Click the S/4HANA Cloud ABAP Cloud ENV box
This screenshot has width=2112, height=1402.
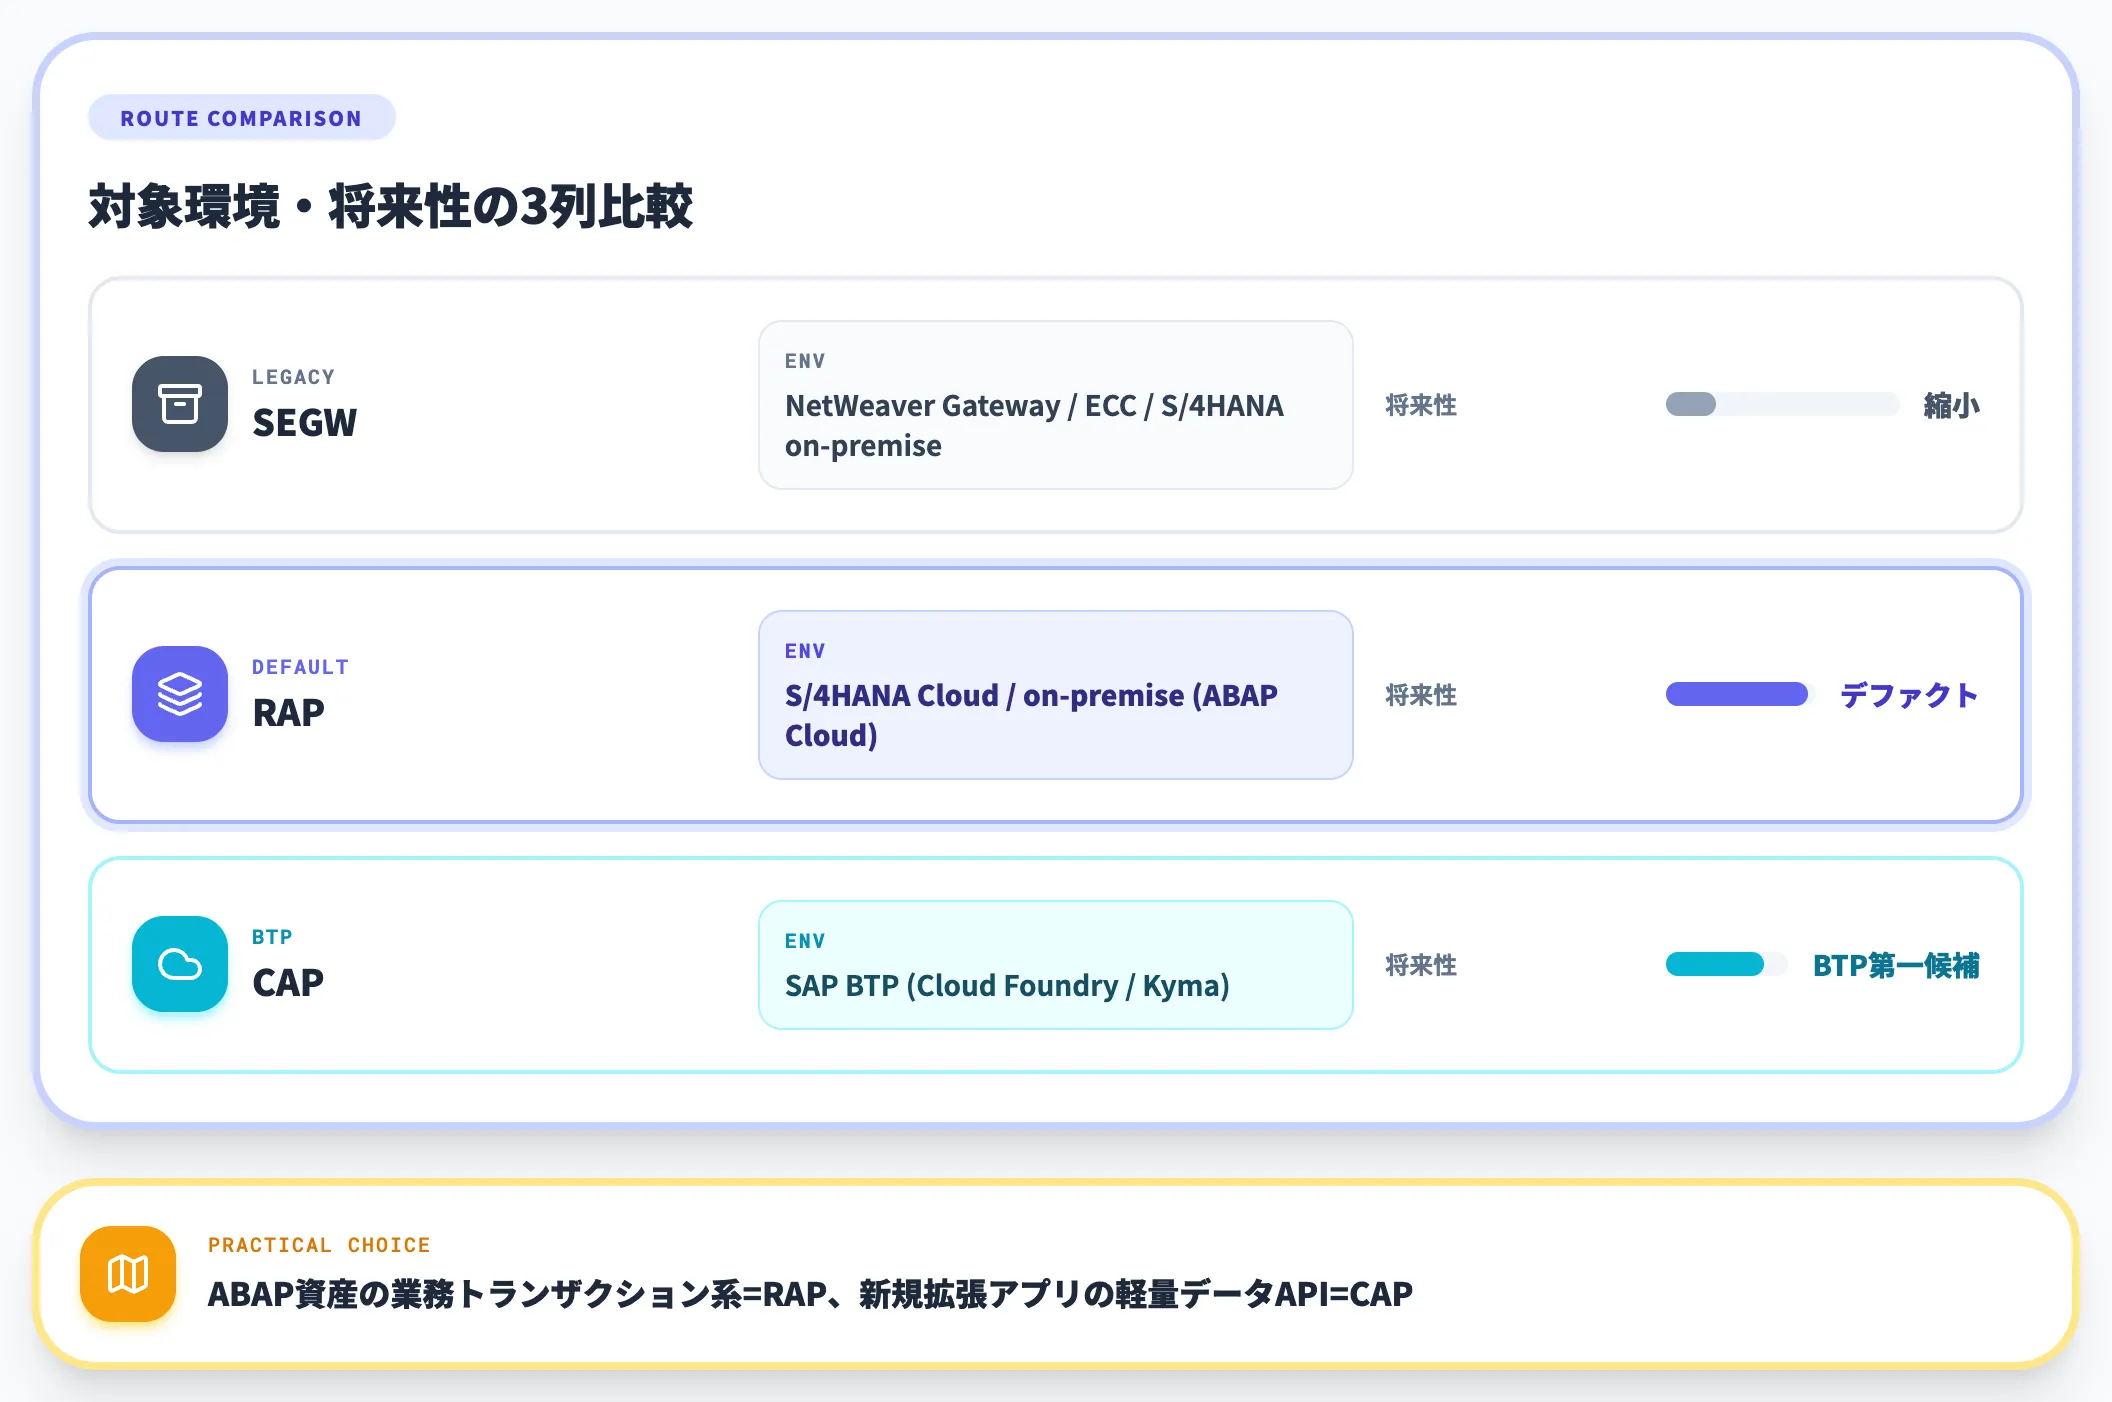(1056, 695)
